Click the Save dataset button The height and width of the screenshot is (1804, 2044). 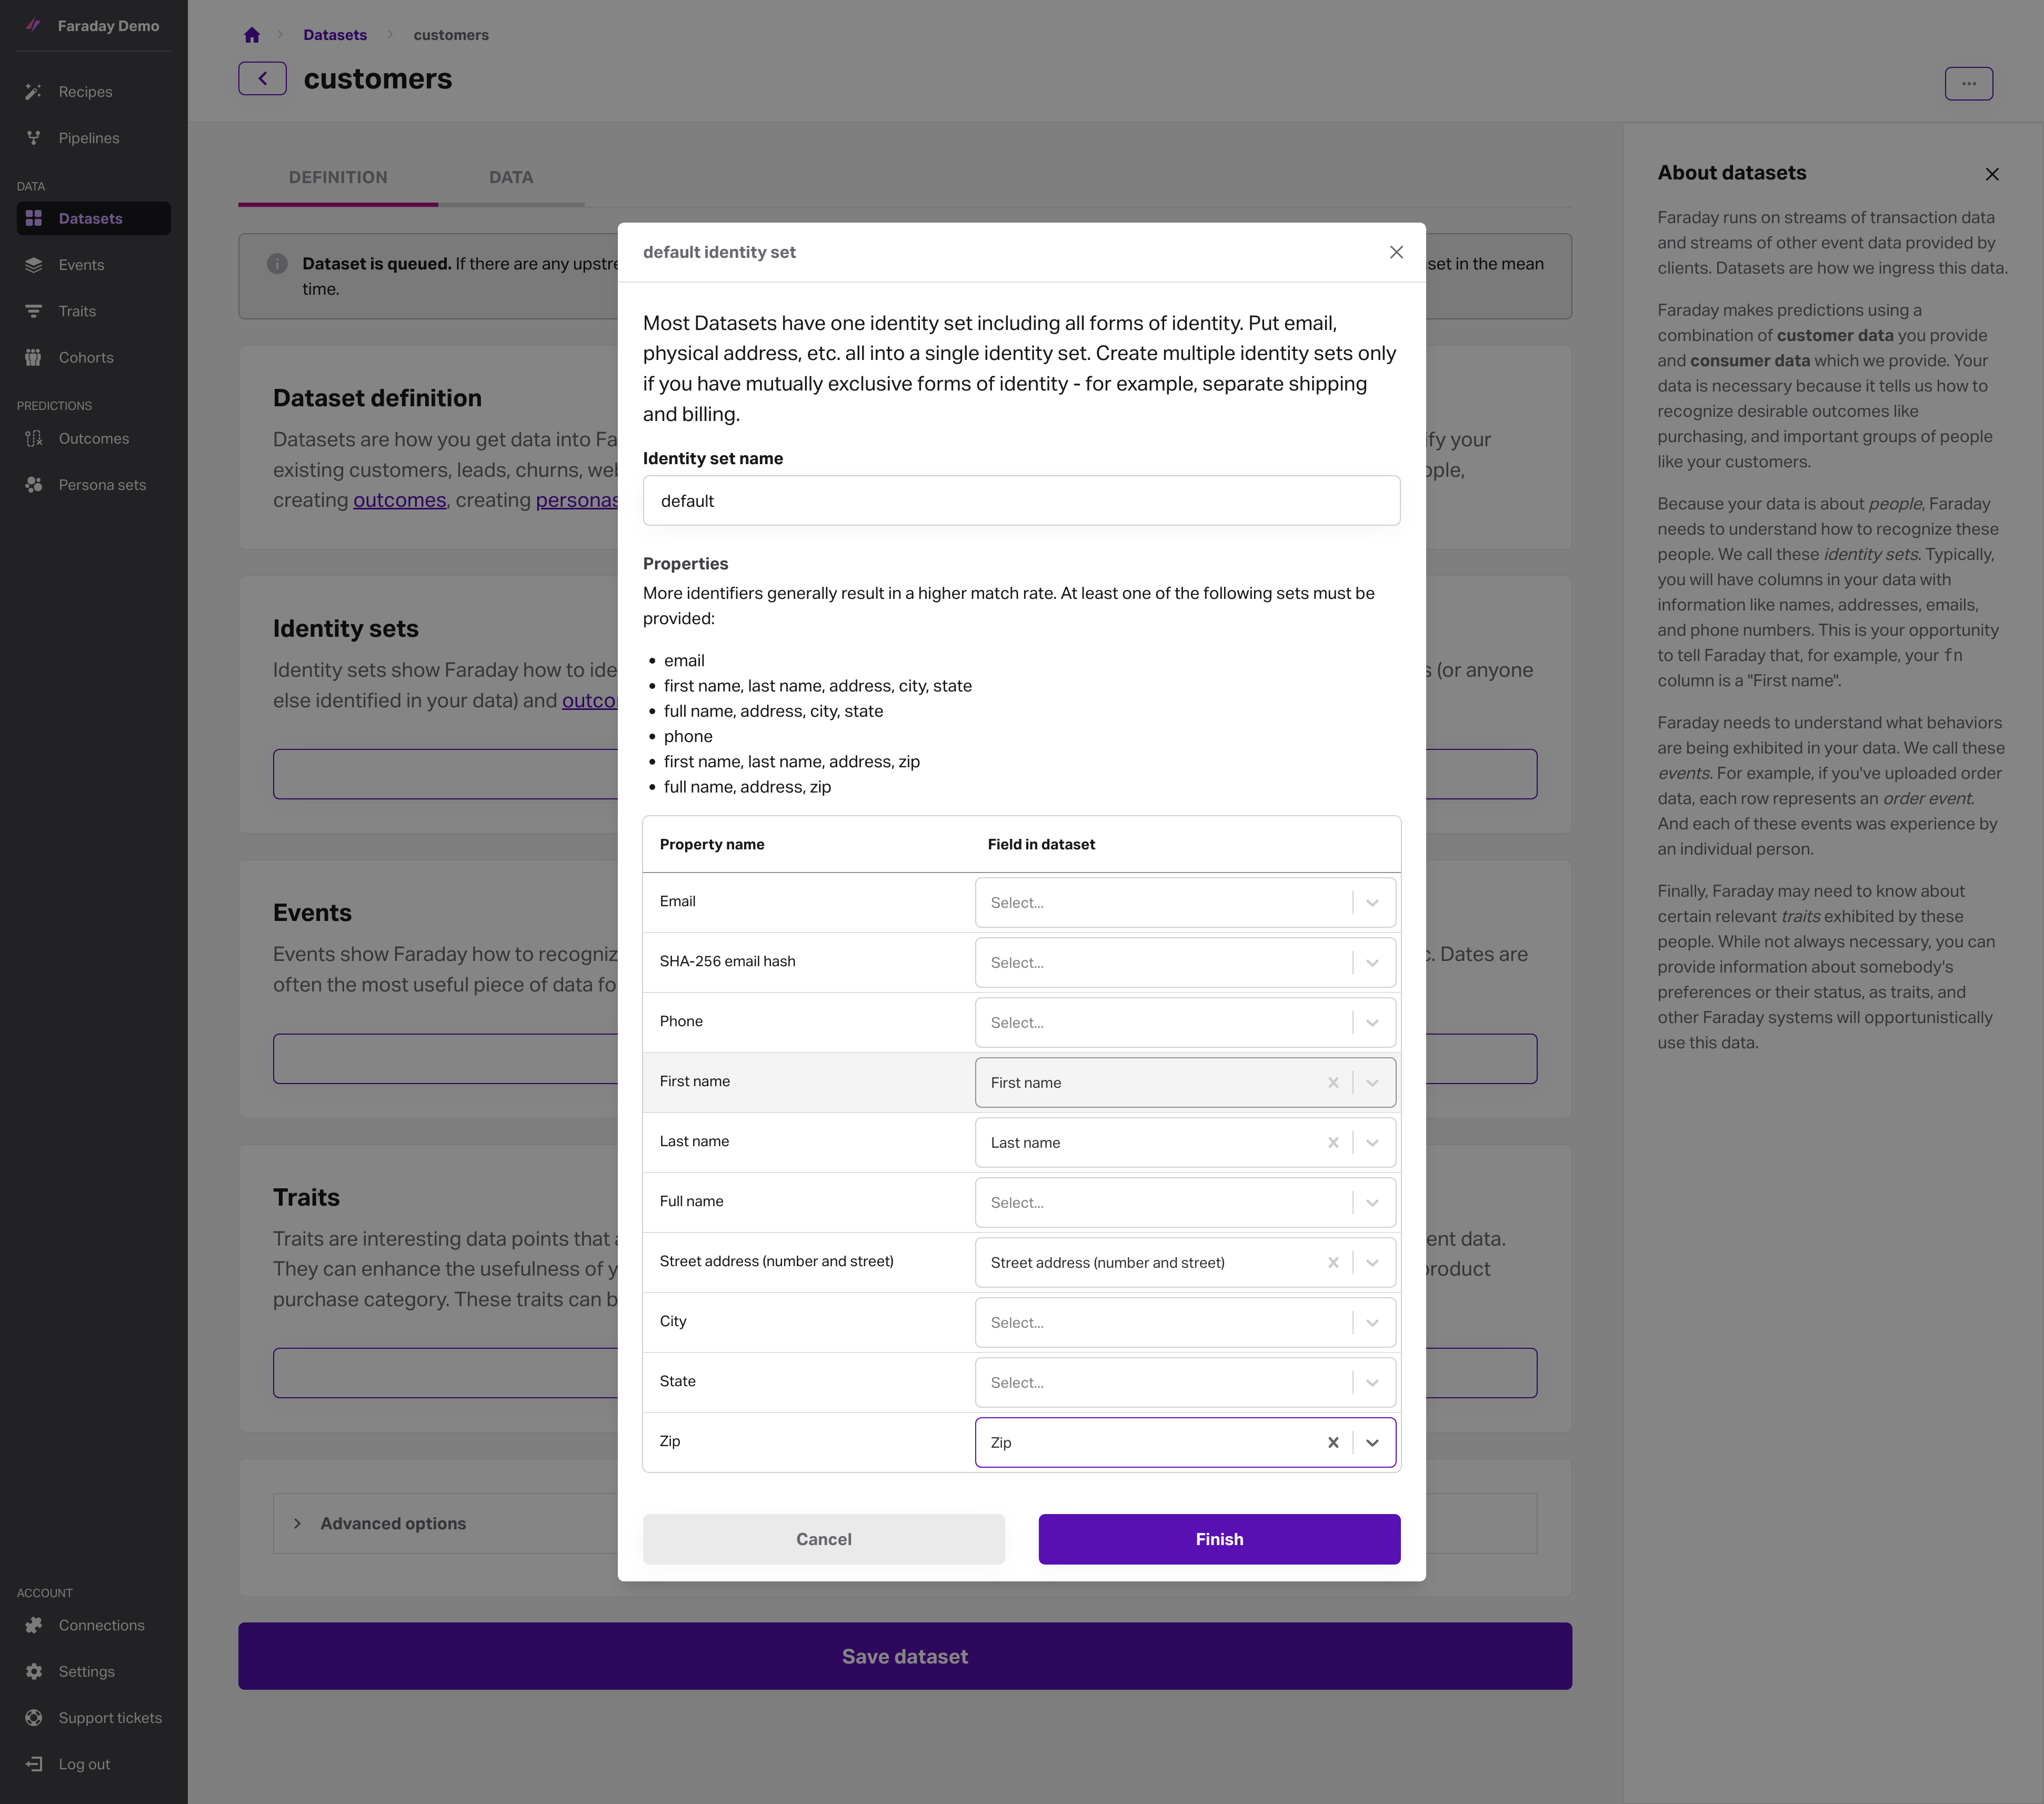(904, 1656)
